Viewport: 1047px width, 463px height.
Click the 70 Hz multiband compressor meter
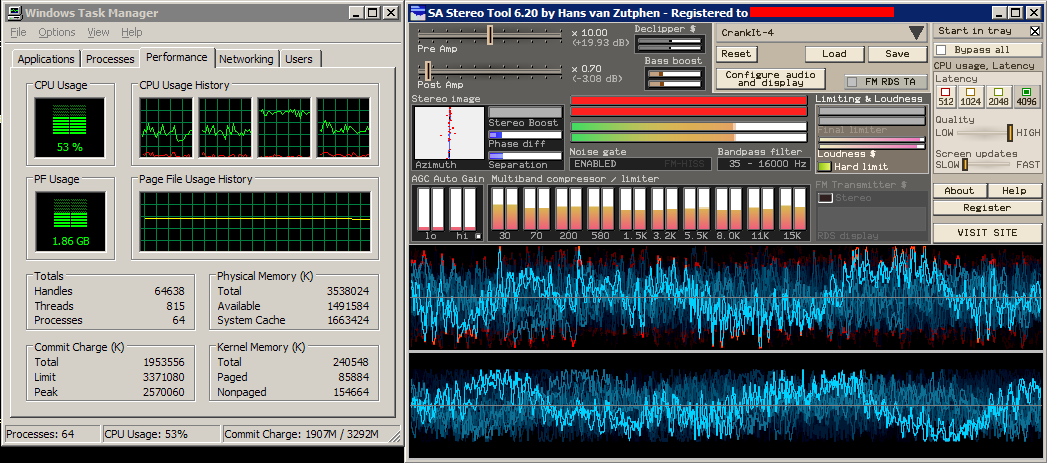tap(537, 208)
